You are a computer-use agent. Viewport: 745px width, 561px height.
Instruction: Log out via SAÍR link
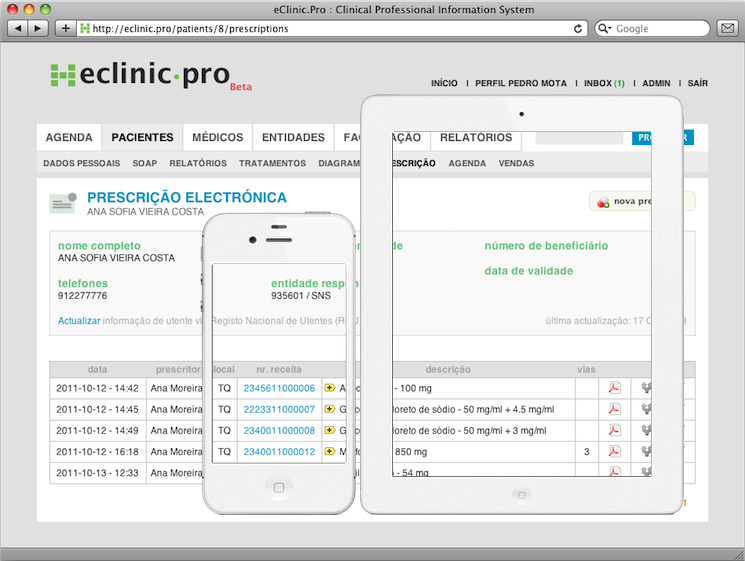pos(697,83)
